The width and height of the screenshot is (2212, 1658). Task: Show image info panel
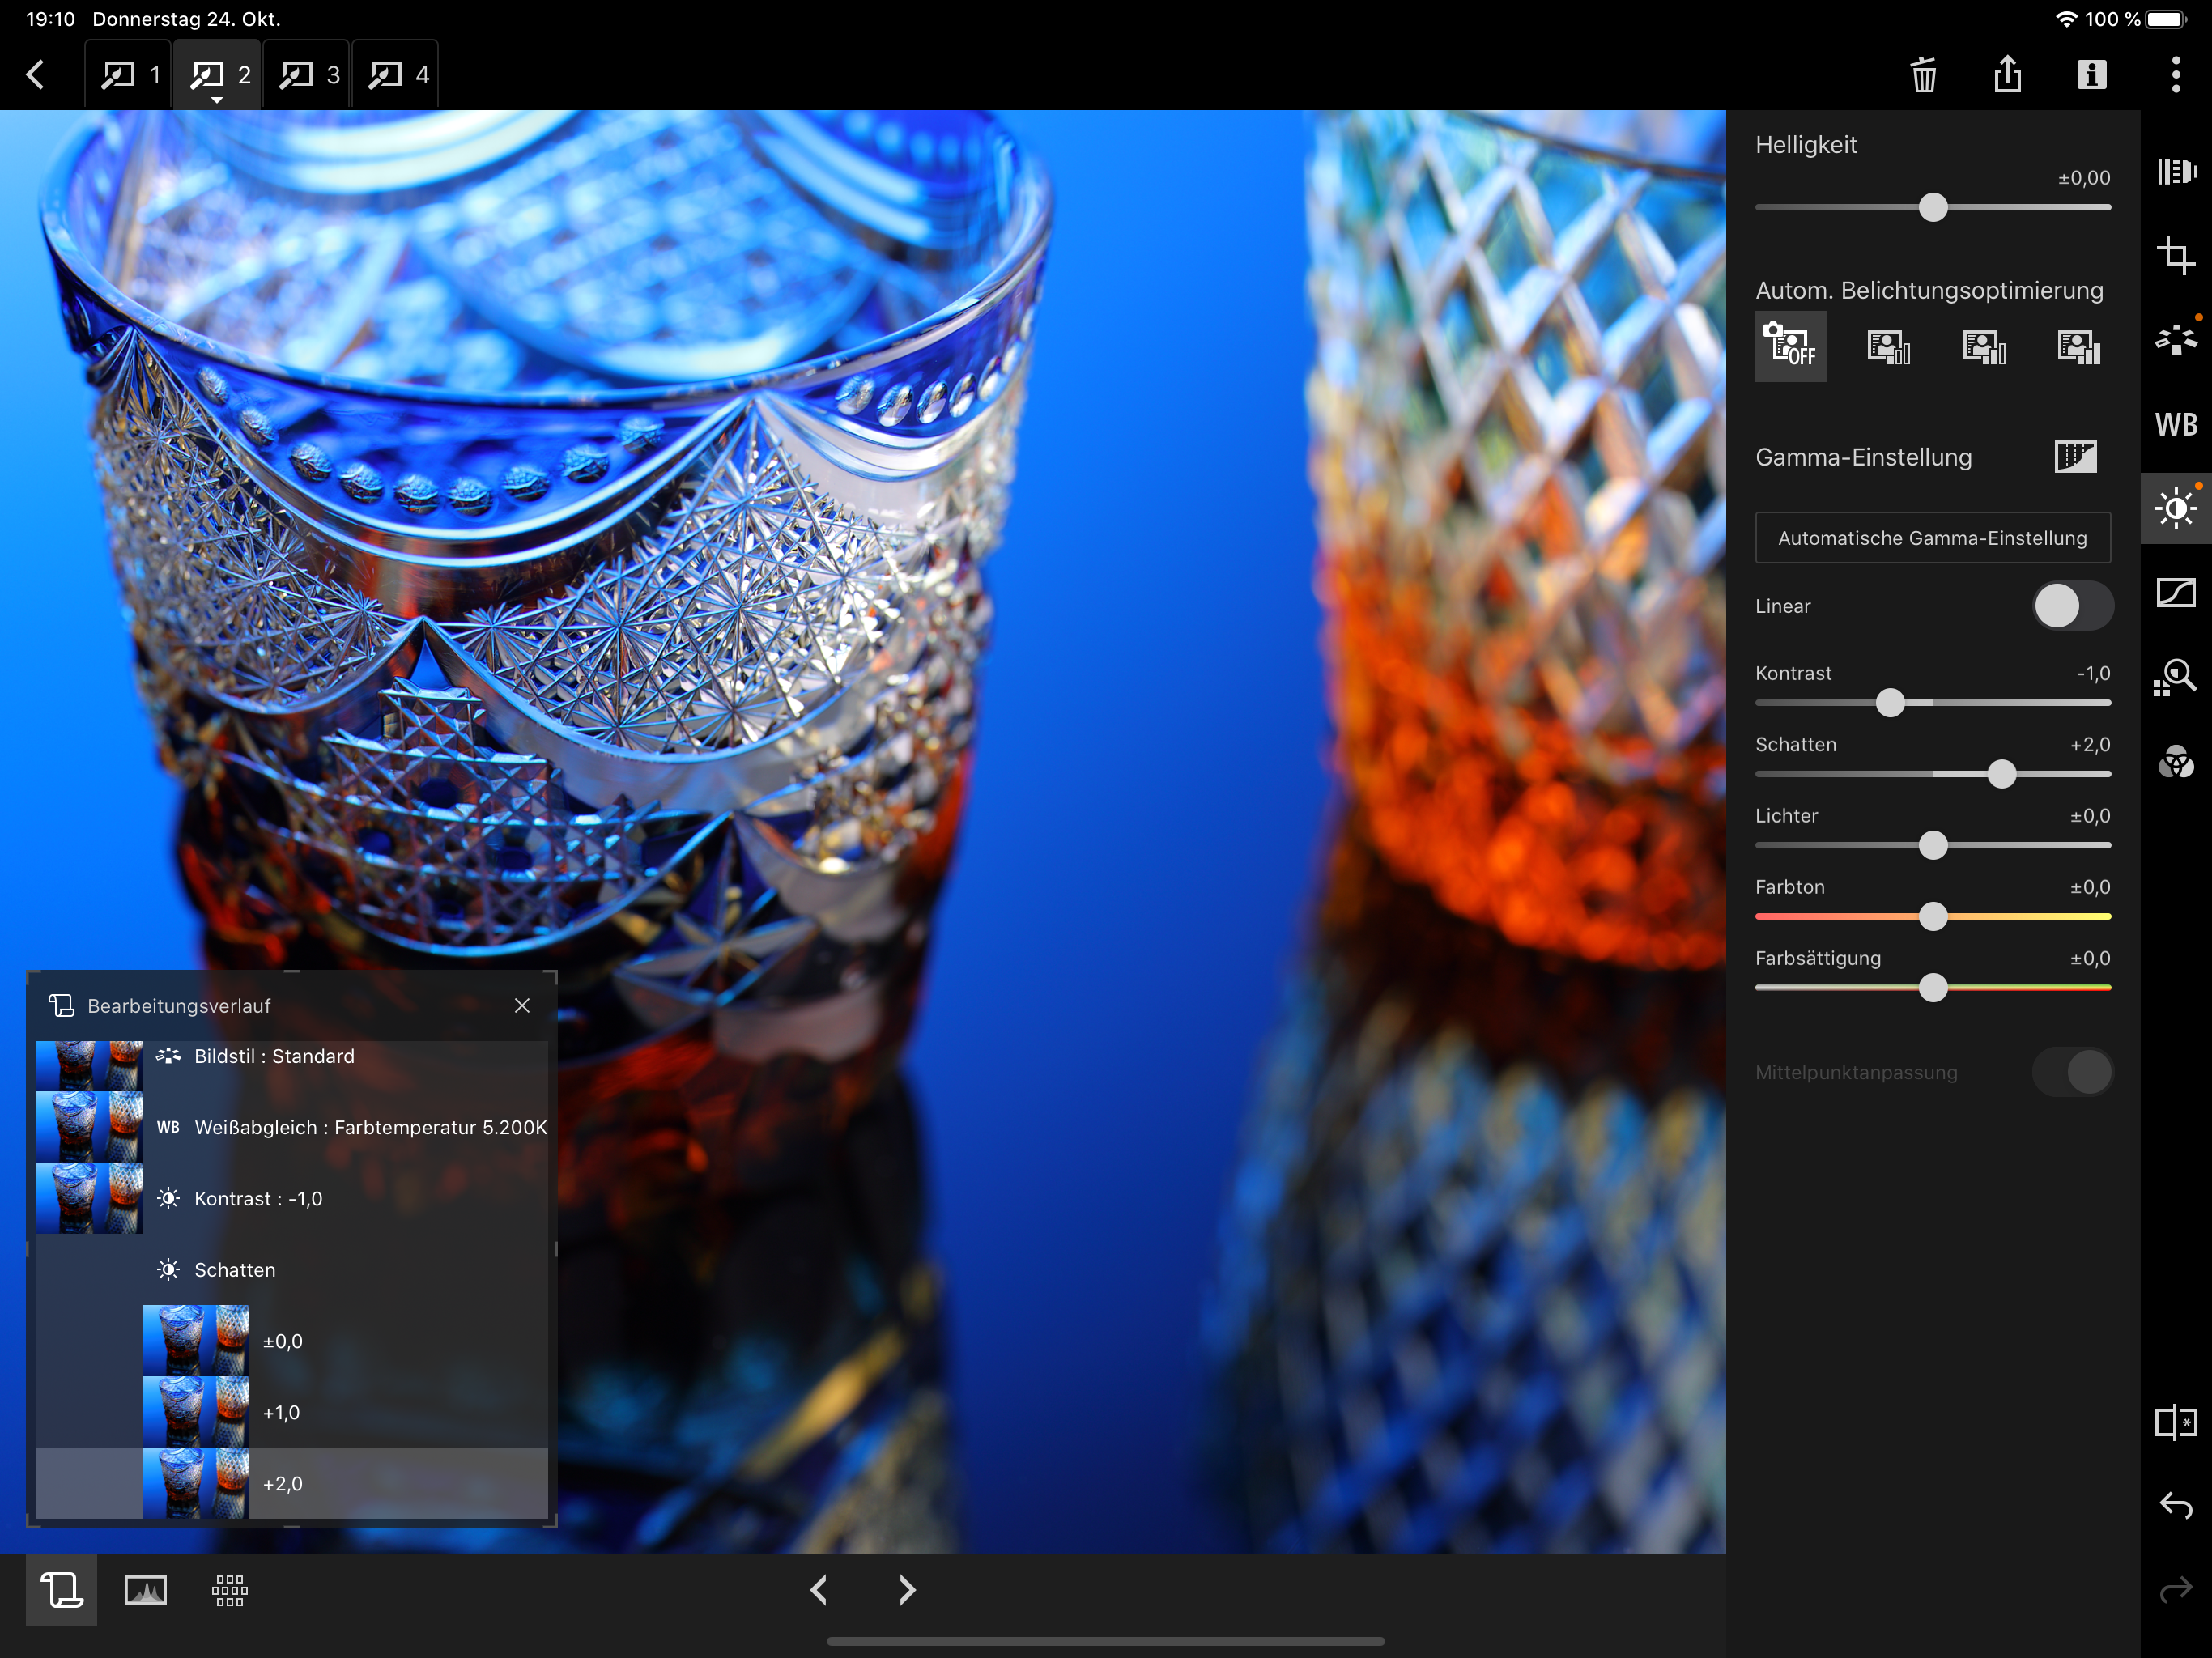click(x=2091, y=75)
